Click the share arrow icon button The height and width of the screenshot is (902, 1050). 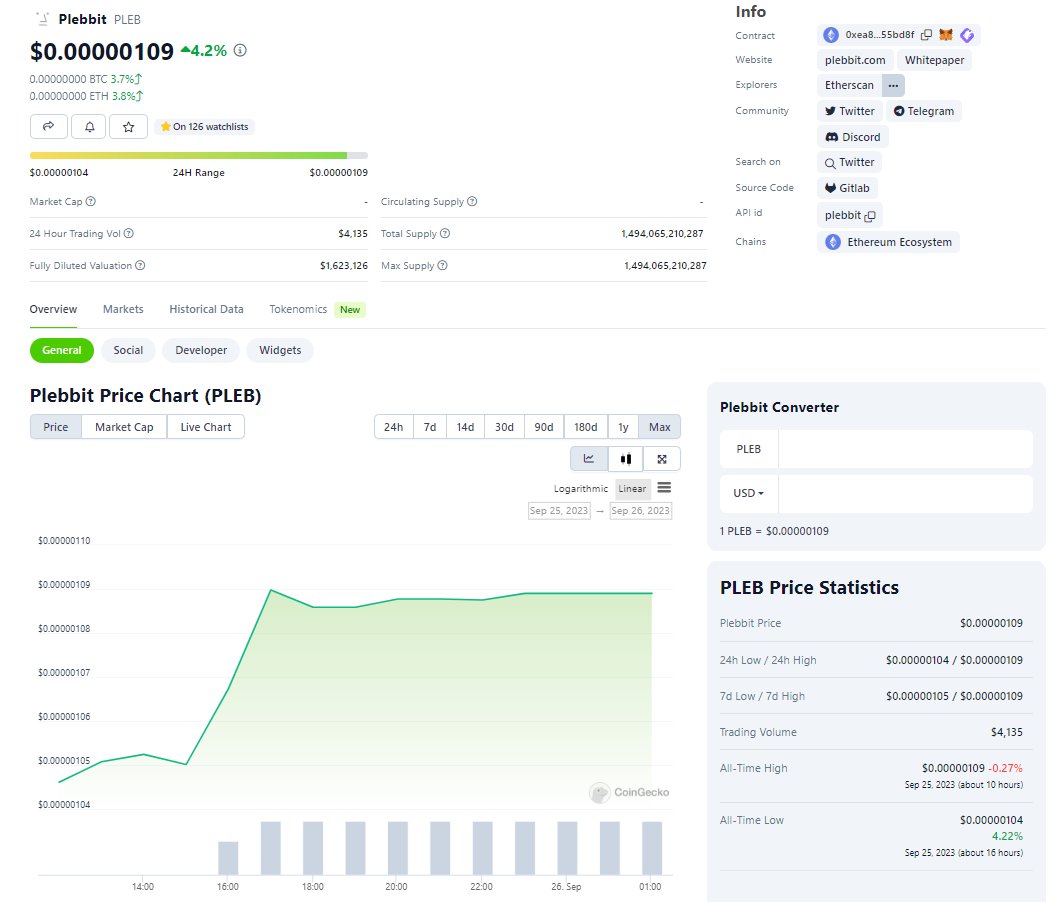coord(49,127)
